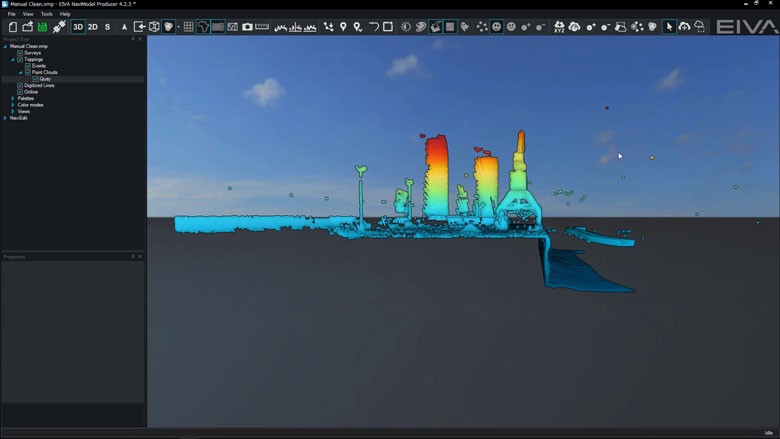Viewport: 780px width, 439px height.
Task: Uncheck the Surveys checkbox
Action: click(20, 52)
